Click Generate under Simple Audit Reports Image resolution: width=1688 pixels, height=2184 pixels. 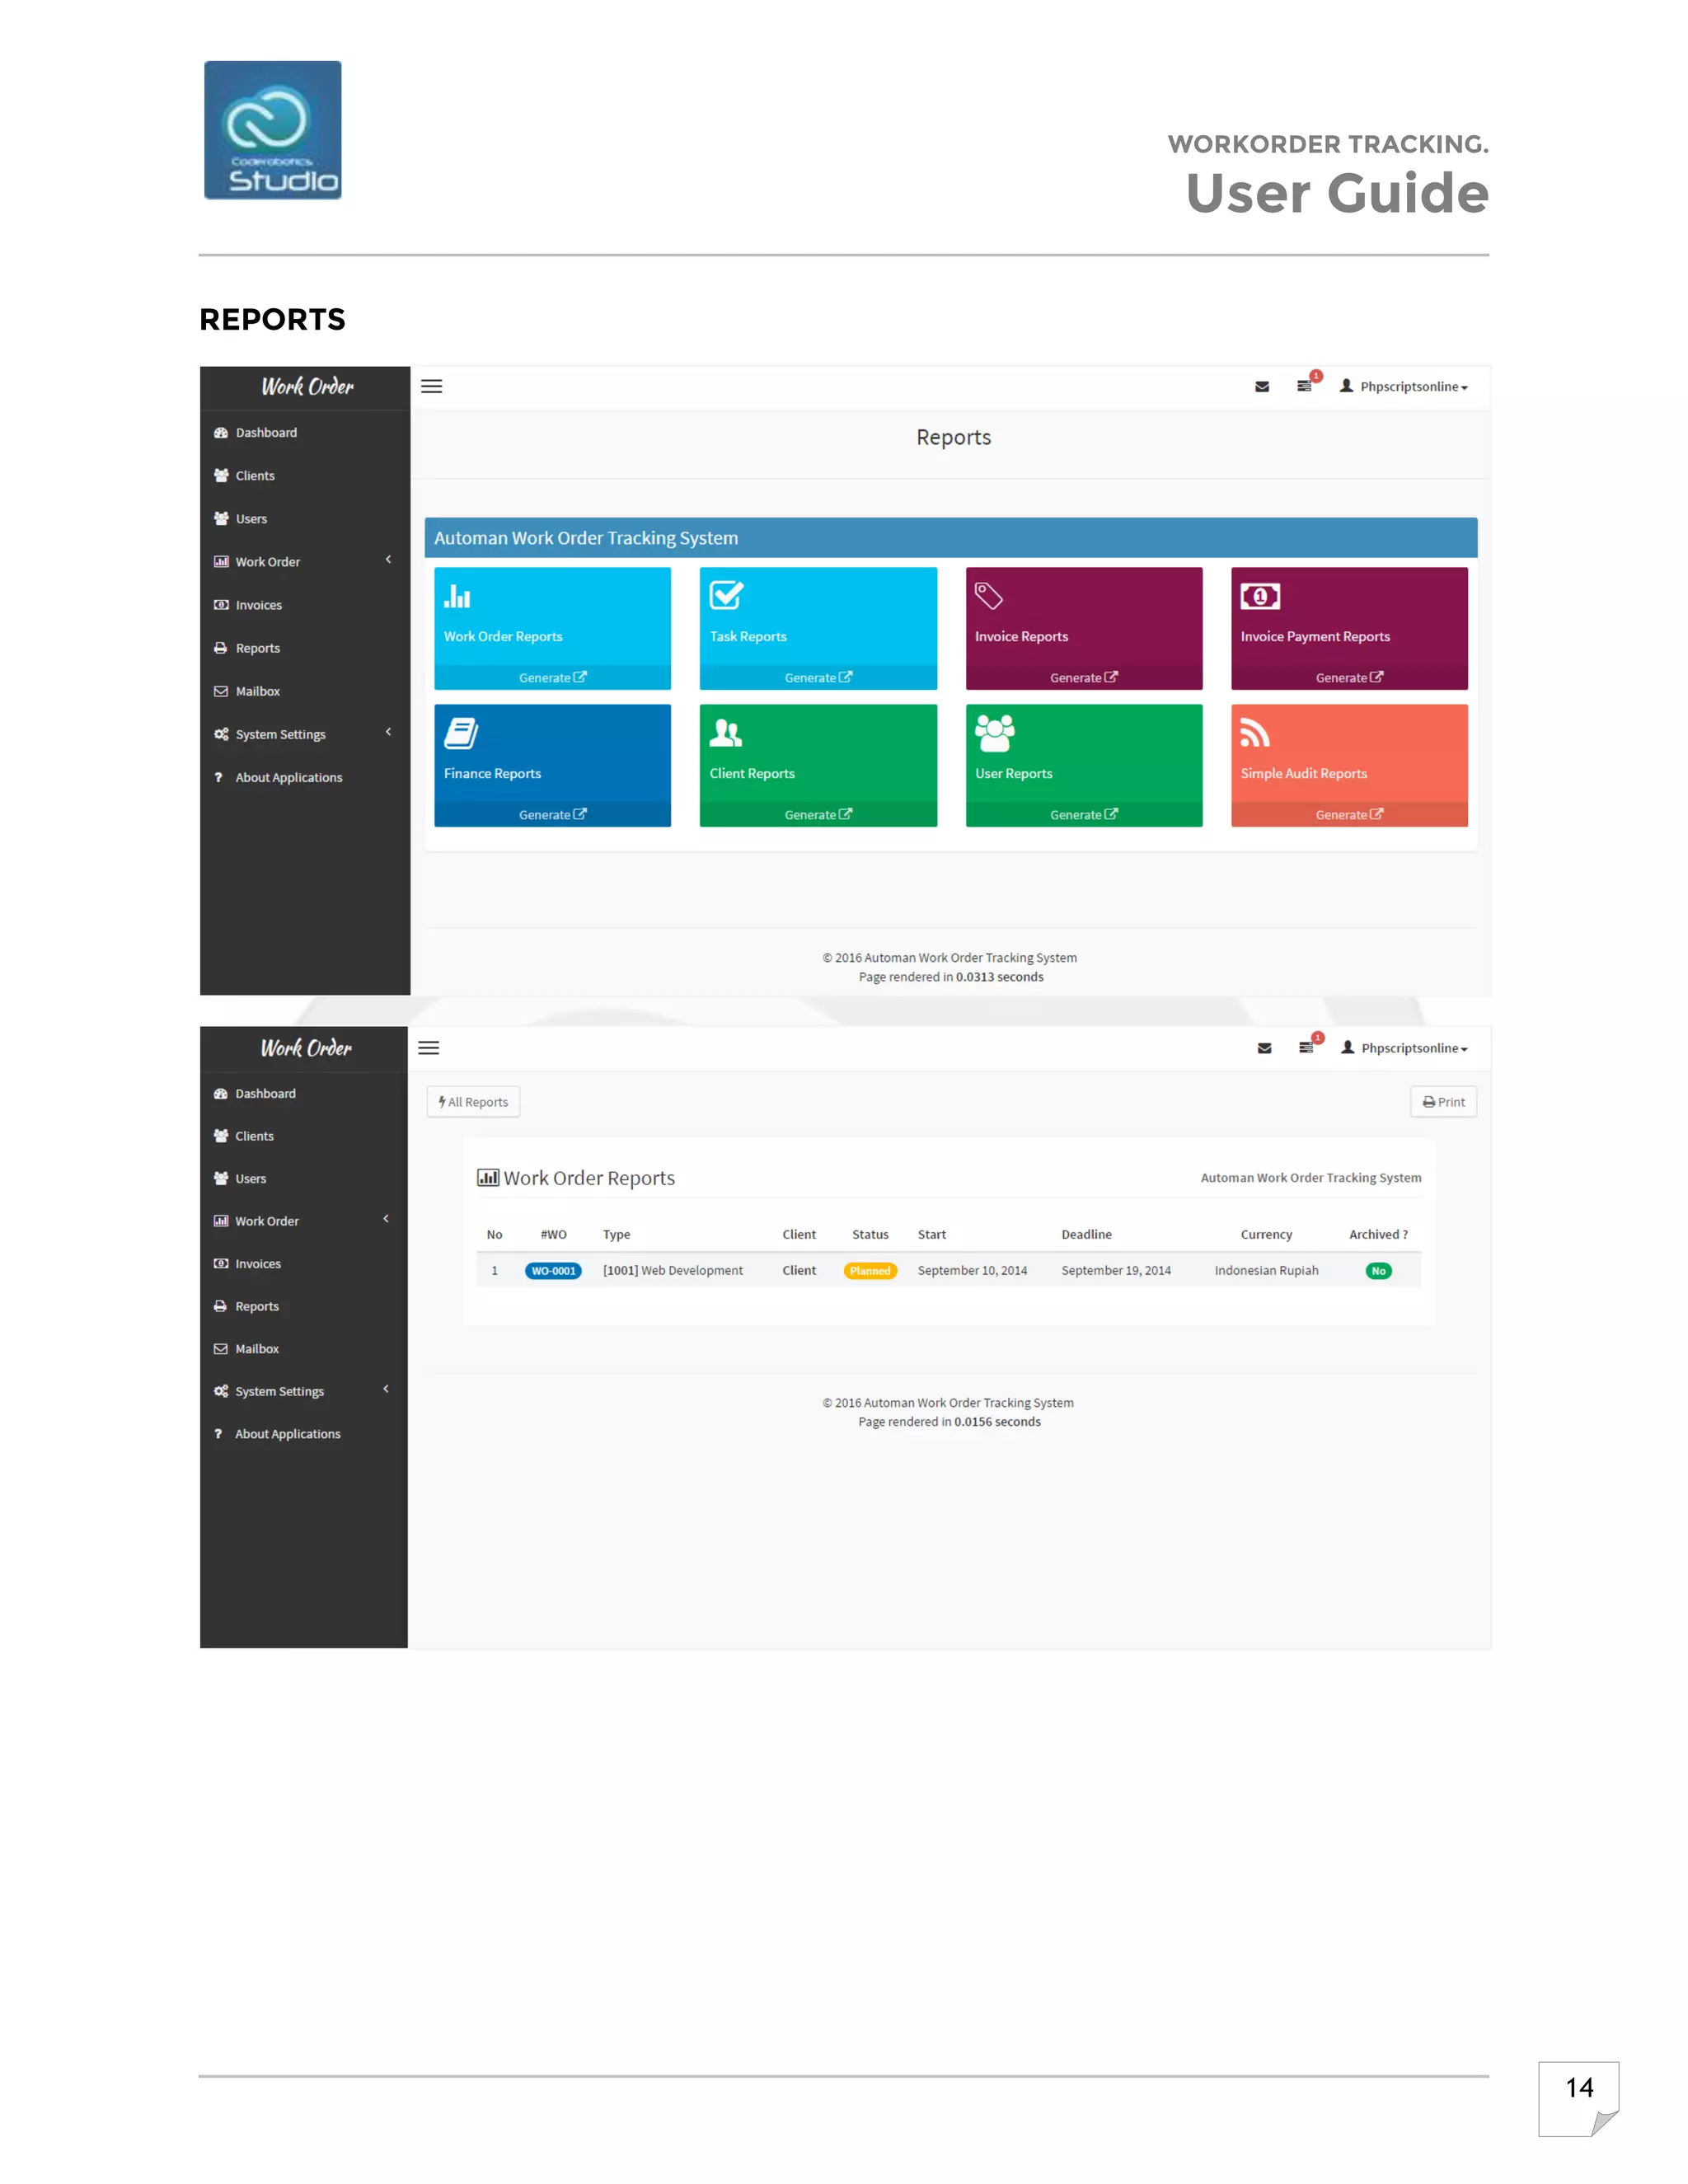pos(1349,815)
